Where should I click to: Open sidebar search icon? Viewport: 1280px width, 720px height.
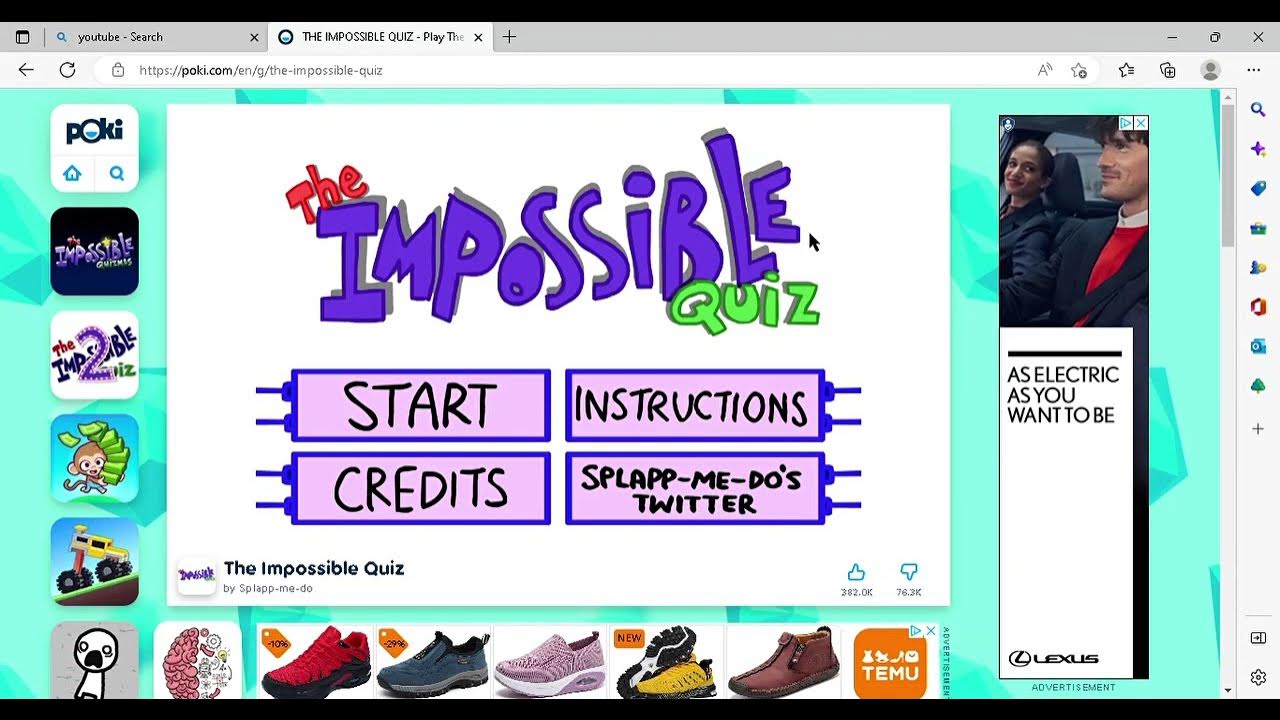click(x=1258, y=109)
